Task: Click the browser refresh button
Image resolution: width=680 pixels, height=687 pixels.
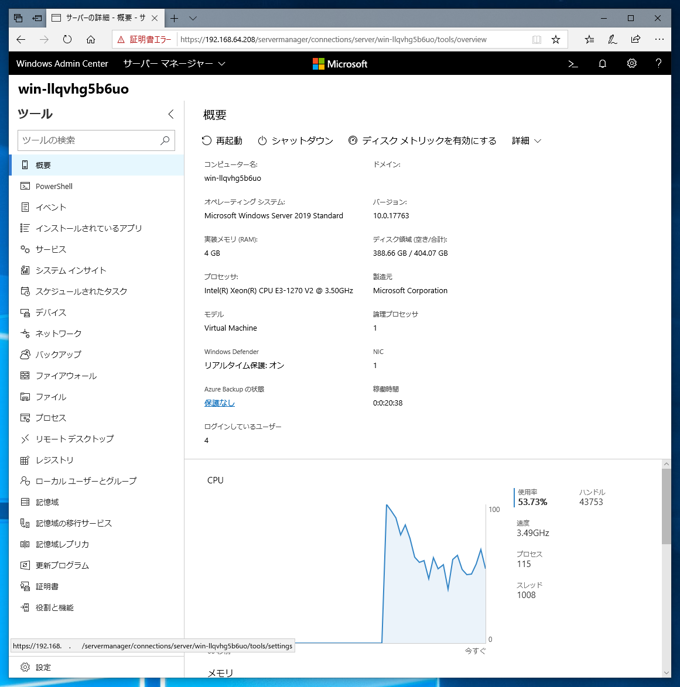Action: click(67, 39)
